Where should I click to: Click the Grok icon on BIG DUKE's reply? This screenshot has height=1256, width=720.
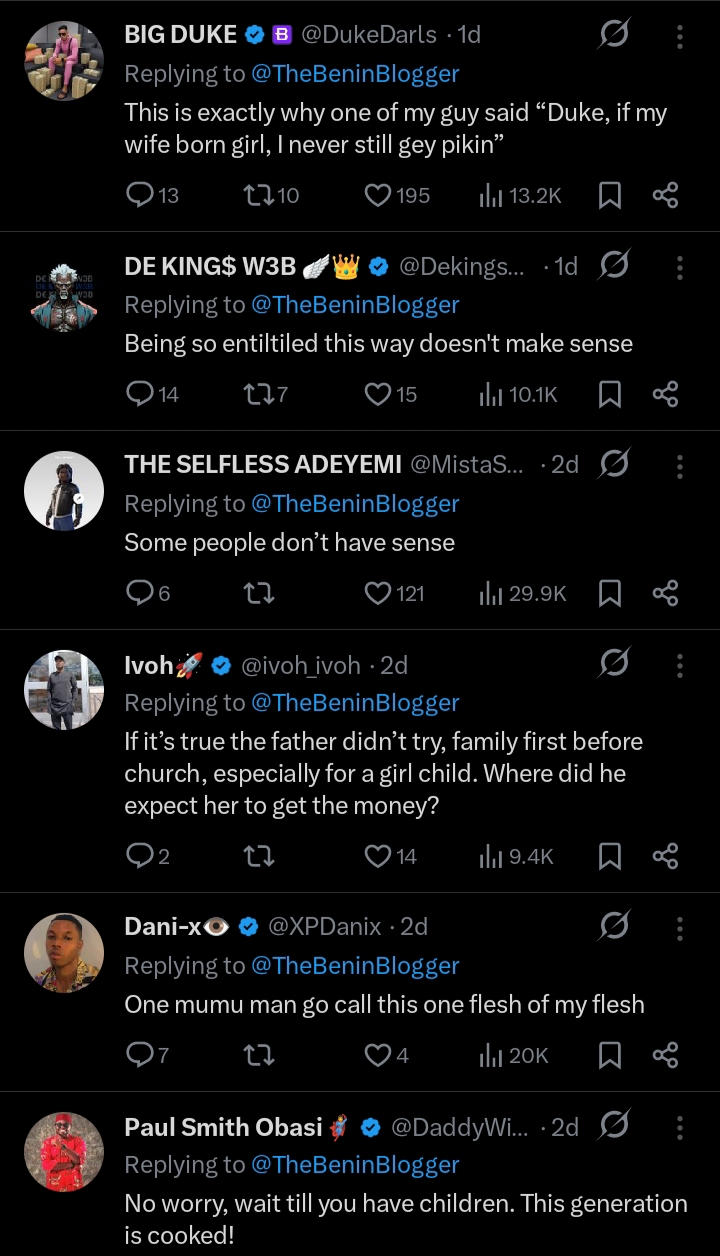(x=613, y=35)
